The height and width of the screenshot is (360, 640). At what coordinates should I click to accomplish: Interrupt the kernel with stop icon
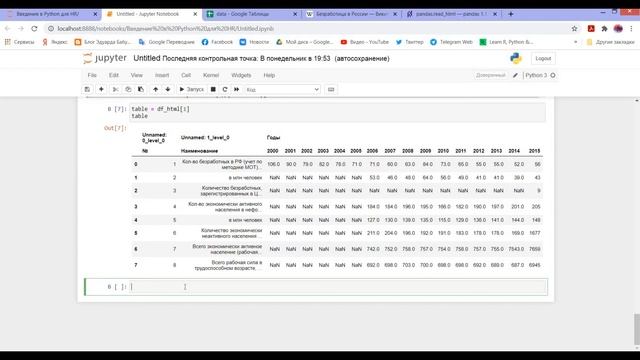pos(213,89)
